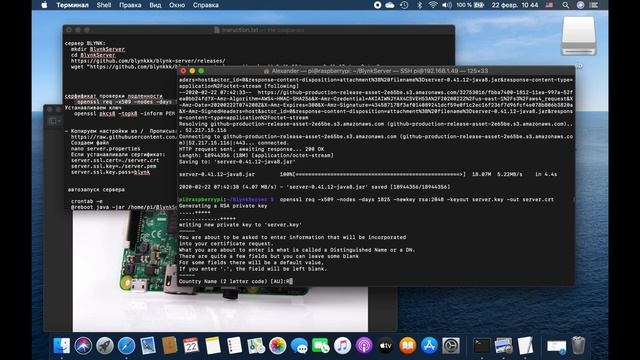Click the 'HTTP request sent' output line
Viewport: 640px width, 360px height.
coord(251,149)
